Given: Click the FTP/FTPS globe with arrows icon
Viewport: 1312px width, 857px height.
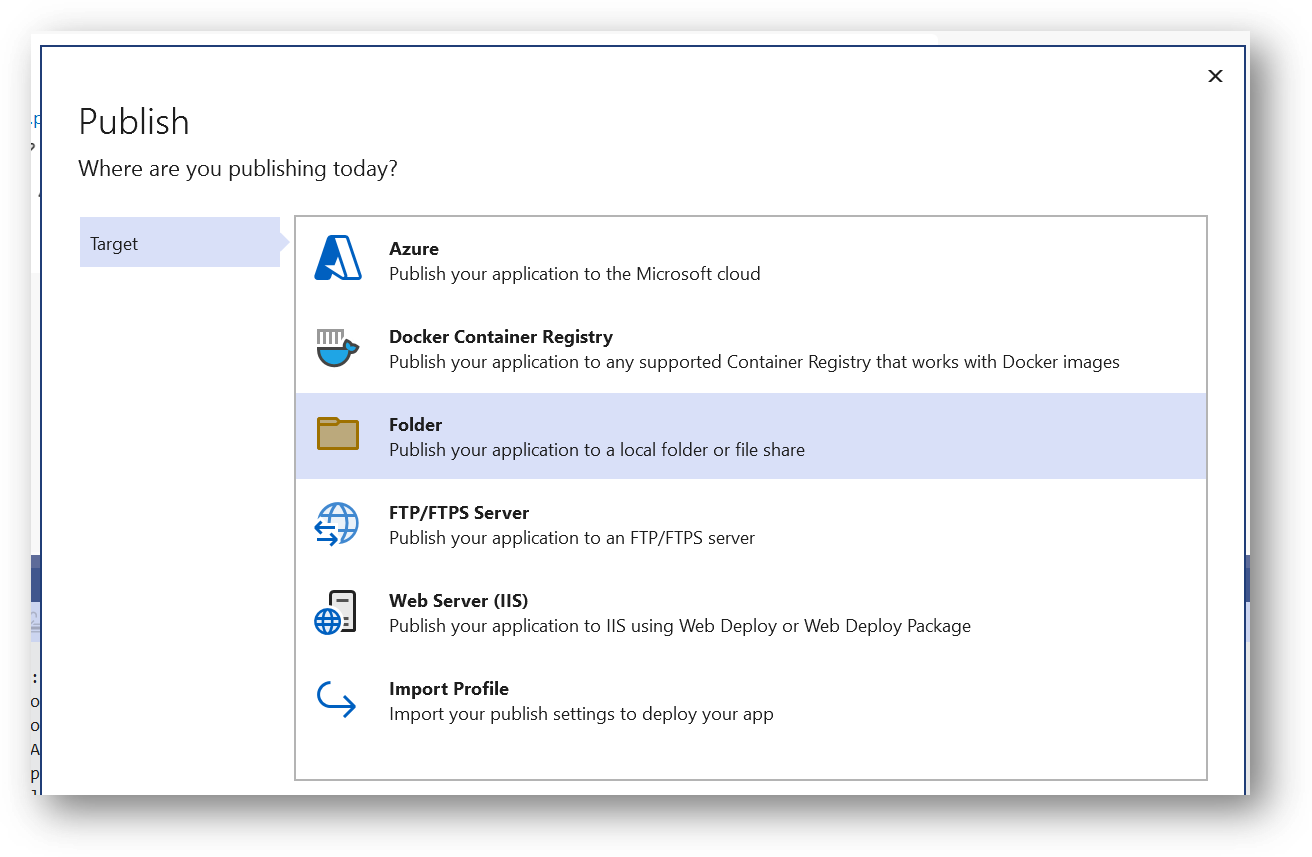Looking at the screenshot, I should [x=337, y=523].
